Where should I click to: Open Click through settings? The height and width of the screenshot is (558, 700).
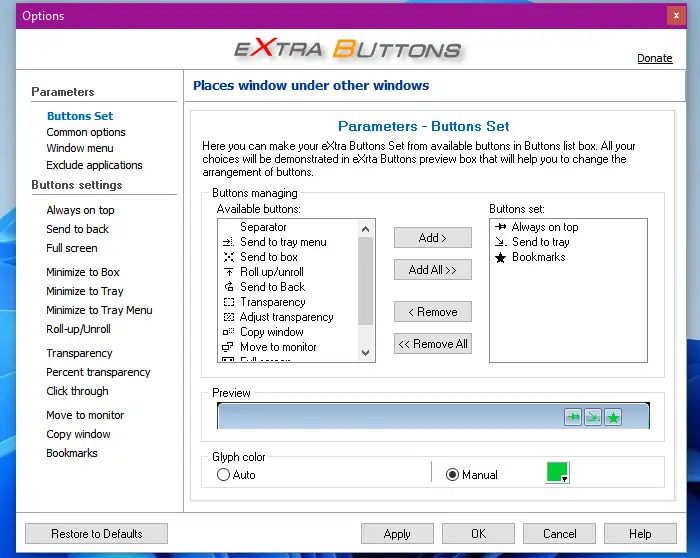click(77, 391)
